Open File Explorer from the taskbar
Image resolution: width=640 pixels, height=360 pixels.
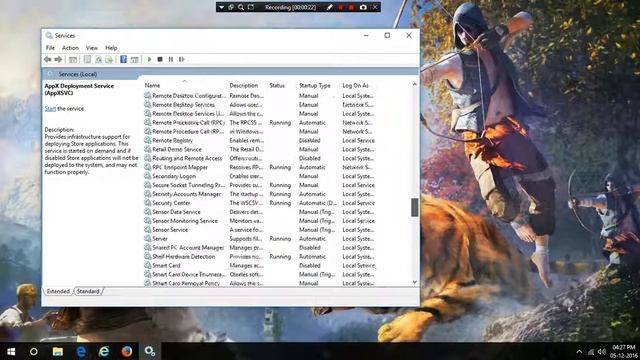(x=58, y=351)
